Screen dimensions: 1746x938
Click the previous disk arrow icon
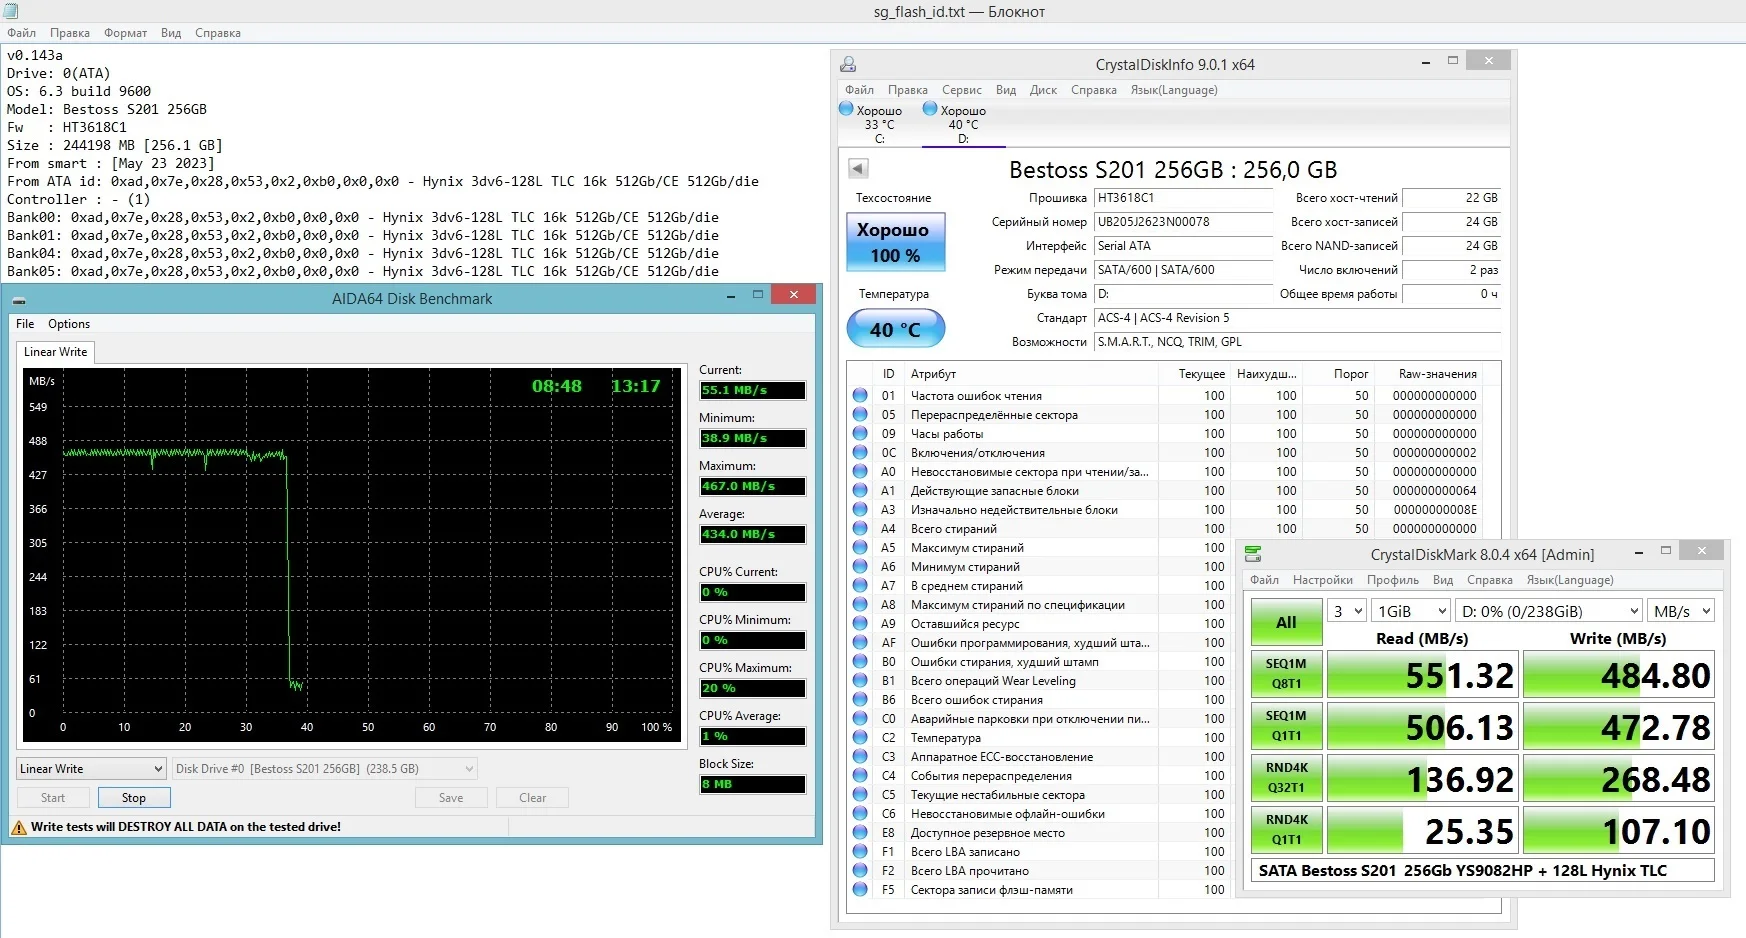(x=857, y=168)
